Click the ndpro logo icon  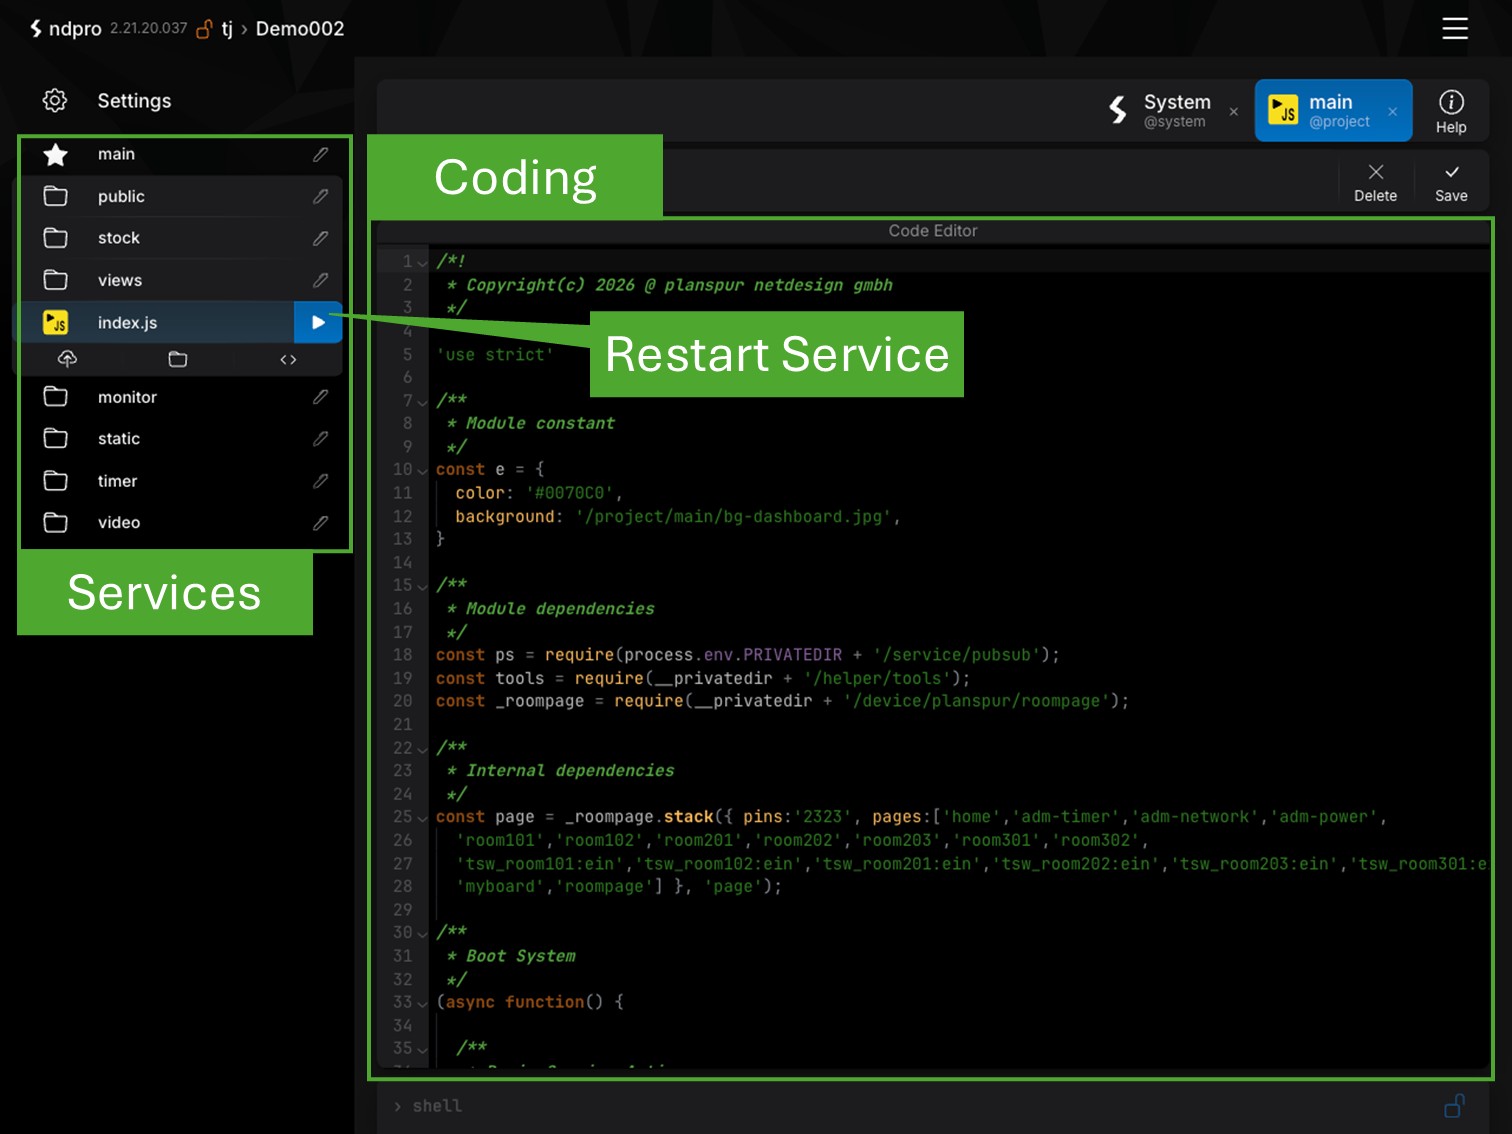coord(36,28)
